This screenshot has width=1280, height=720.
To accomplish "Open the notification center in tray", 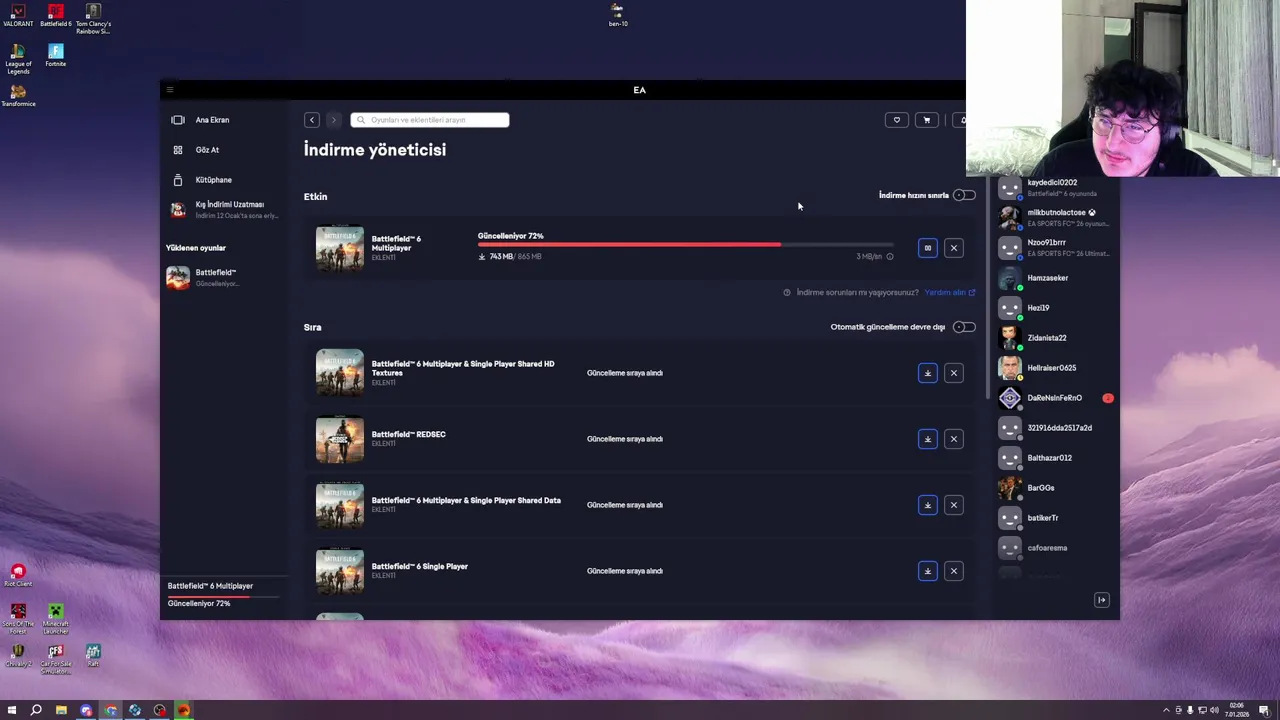I will point(1264,710).
